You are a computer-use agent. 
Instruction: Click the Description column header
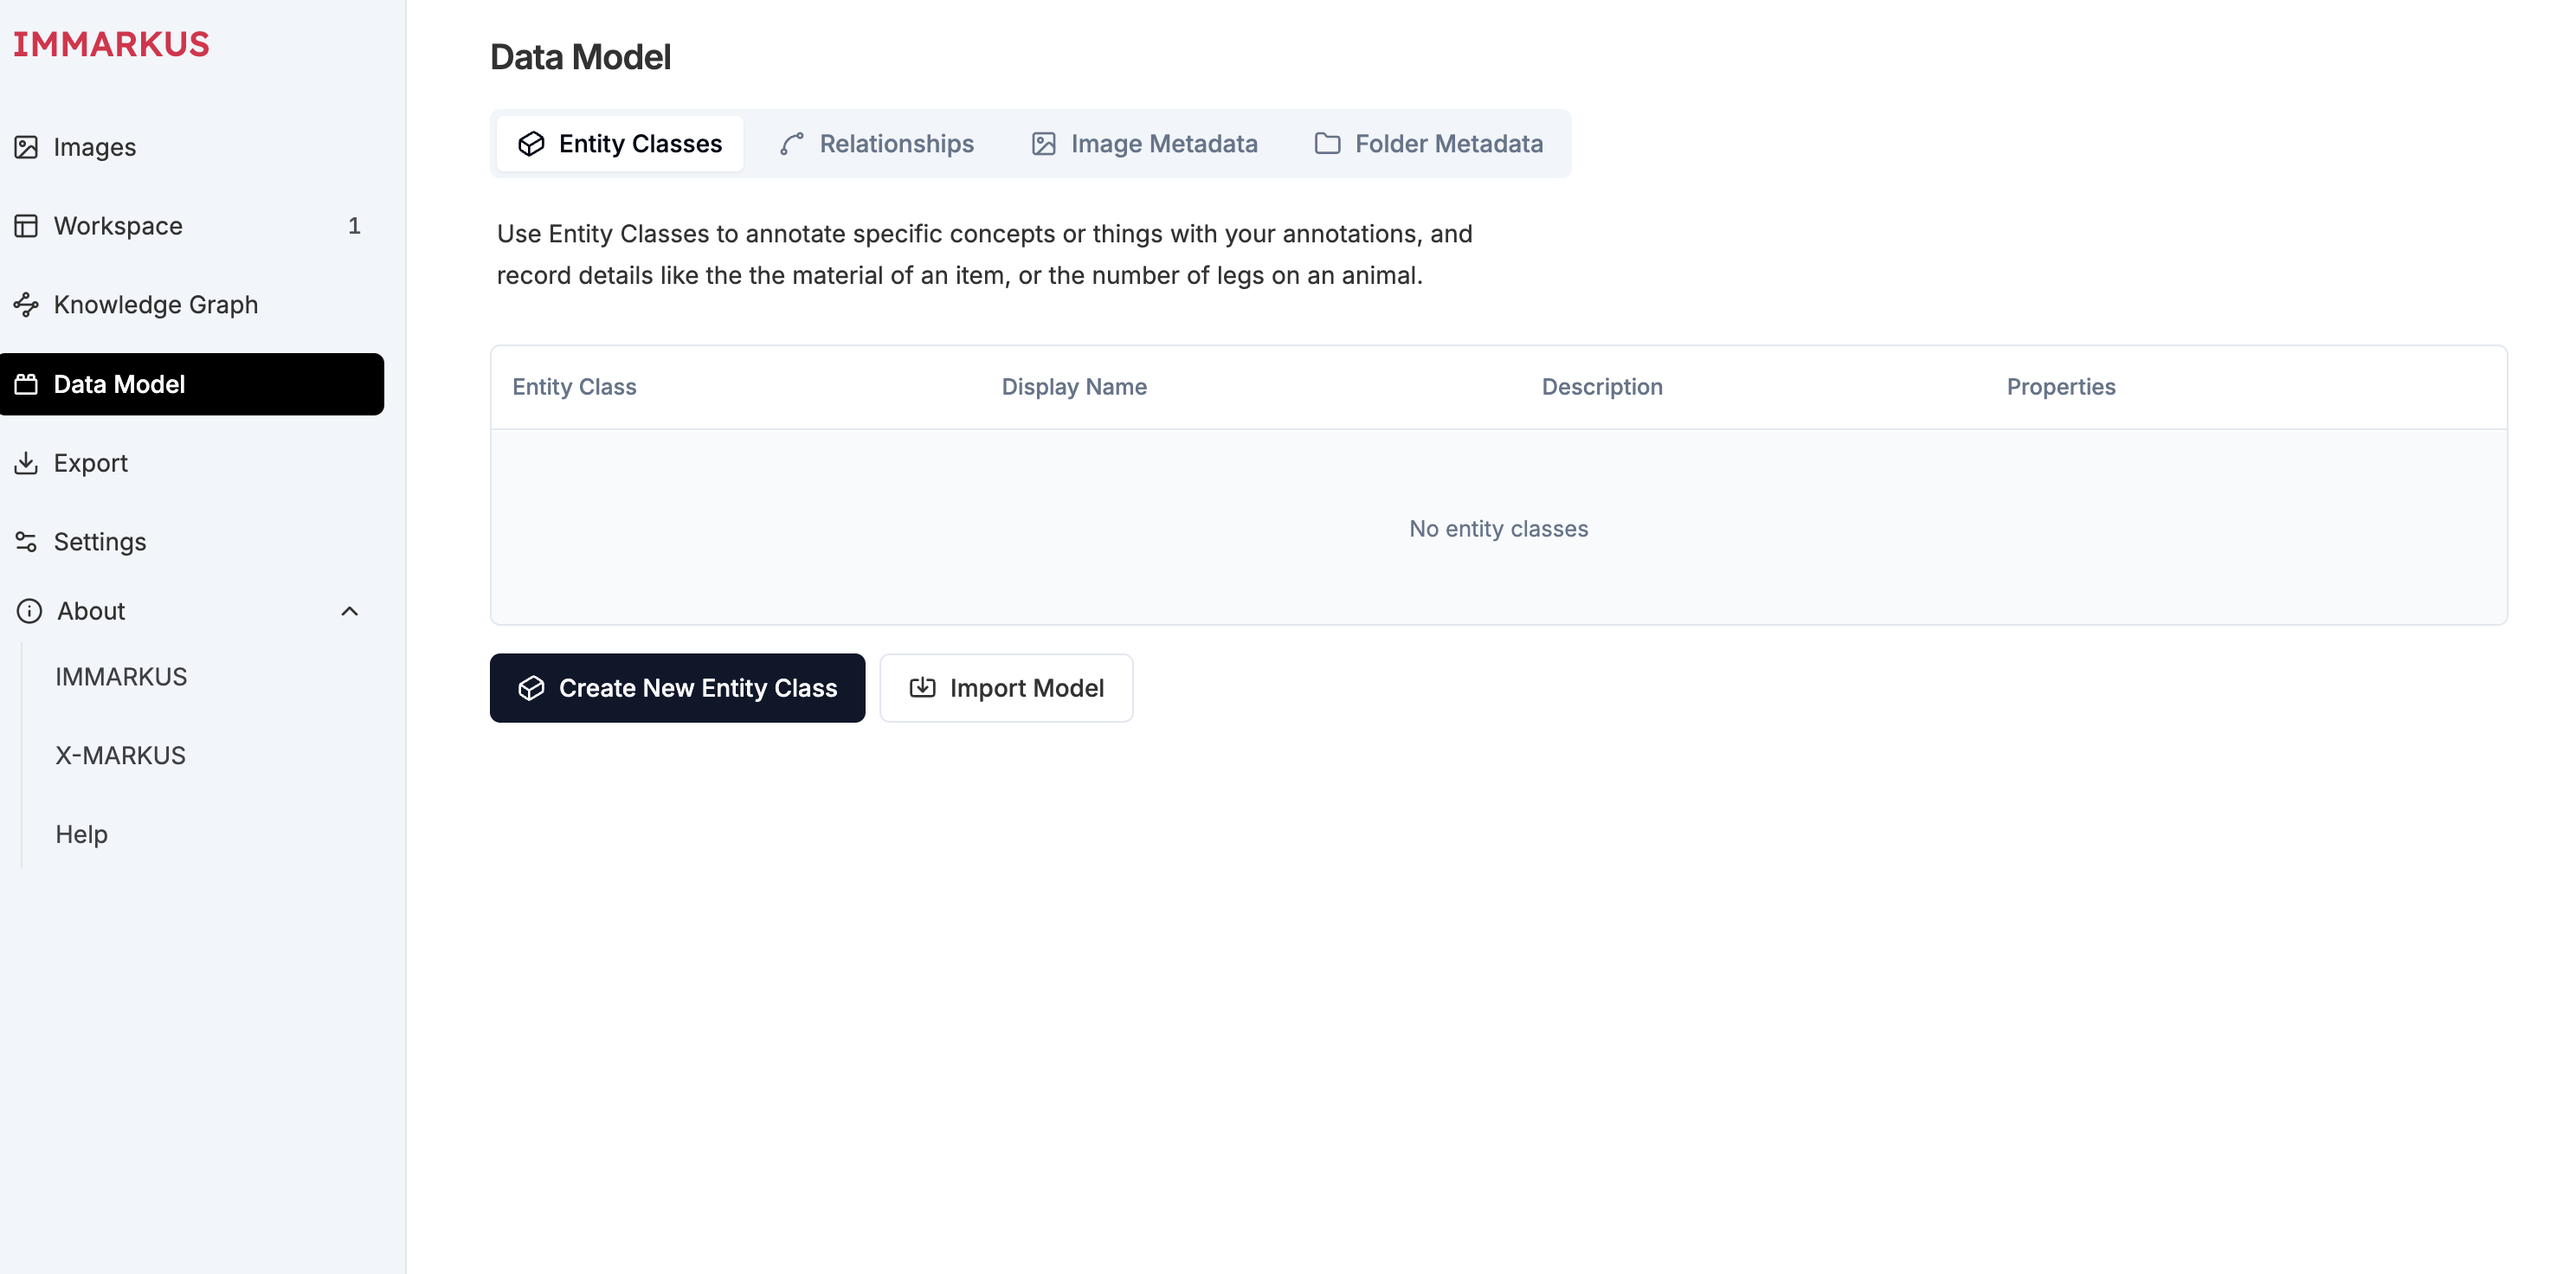pyautogui.click(x=1602, y=387)
